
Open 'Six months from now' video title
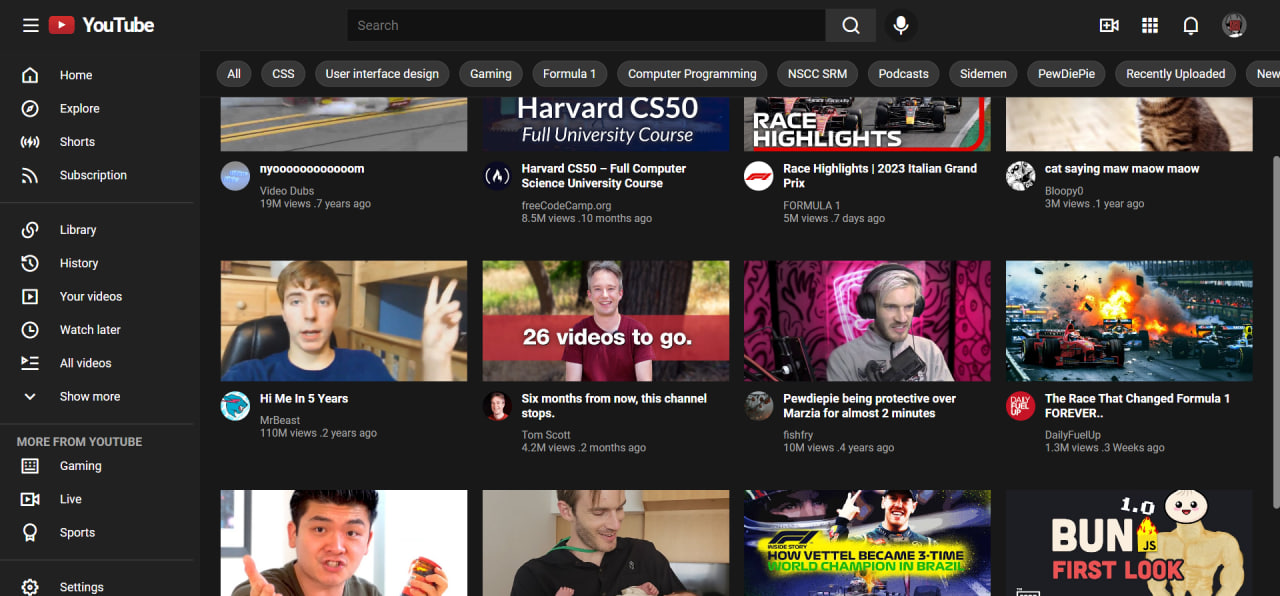pos(614,406)
